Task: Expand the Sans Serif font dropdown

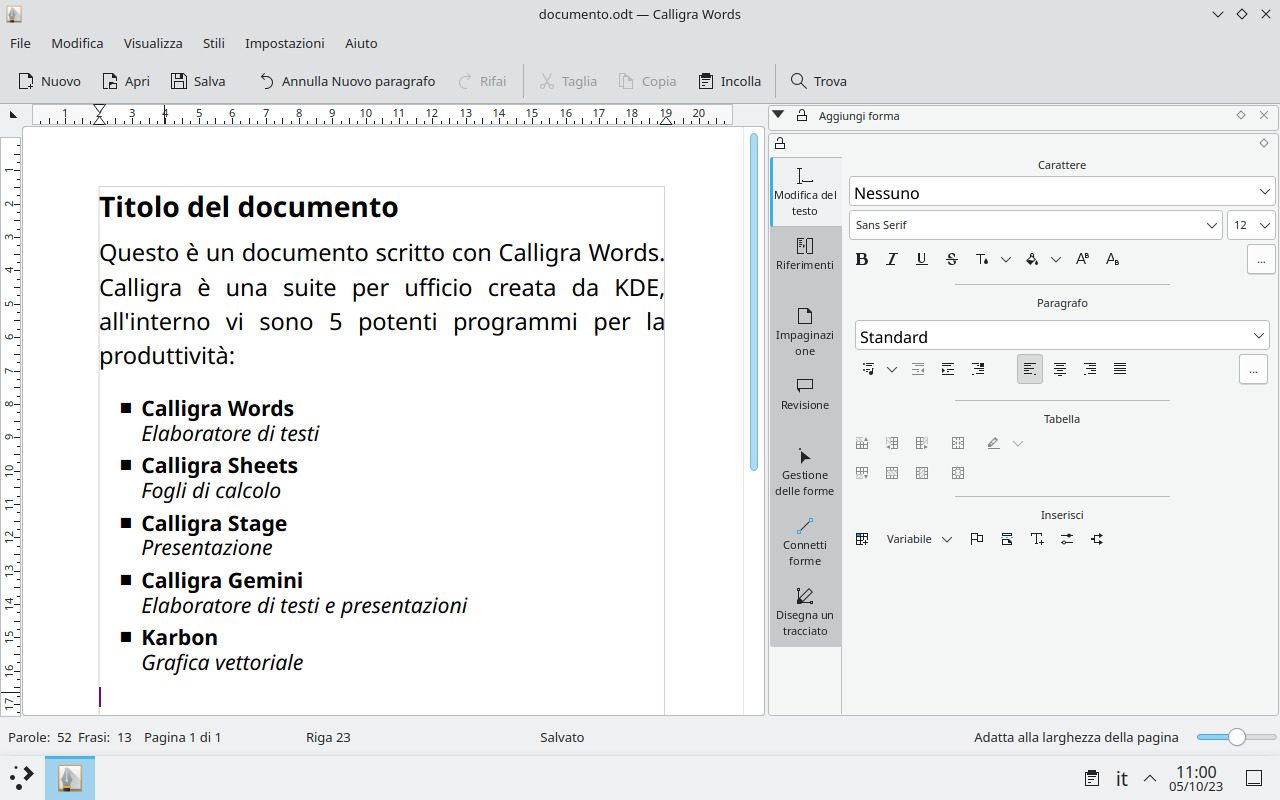Action: pyautogui.click(x=1036, y=225)
